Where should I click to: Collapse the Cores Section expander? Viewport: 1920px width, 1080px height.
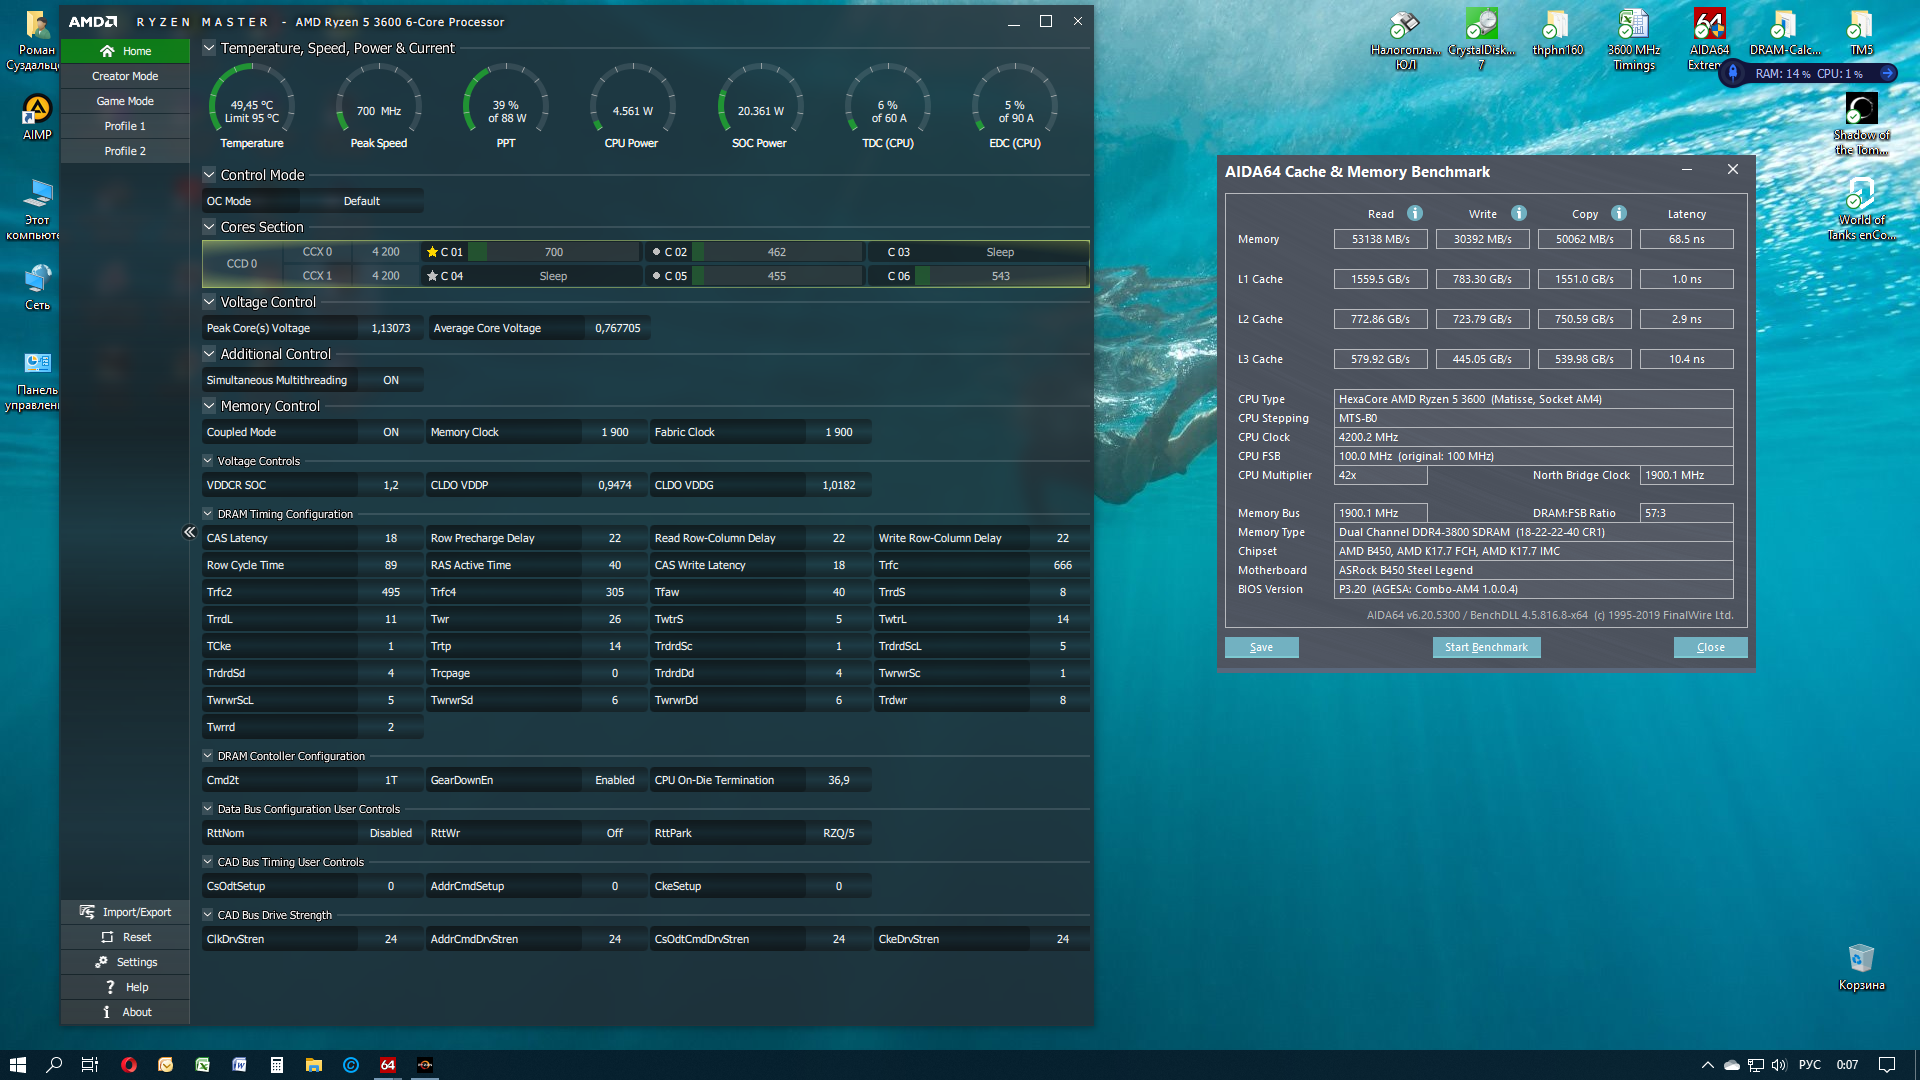pyautogui.click(x=209, y=227)
